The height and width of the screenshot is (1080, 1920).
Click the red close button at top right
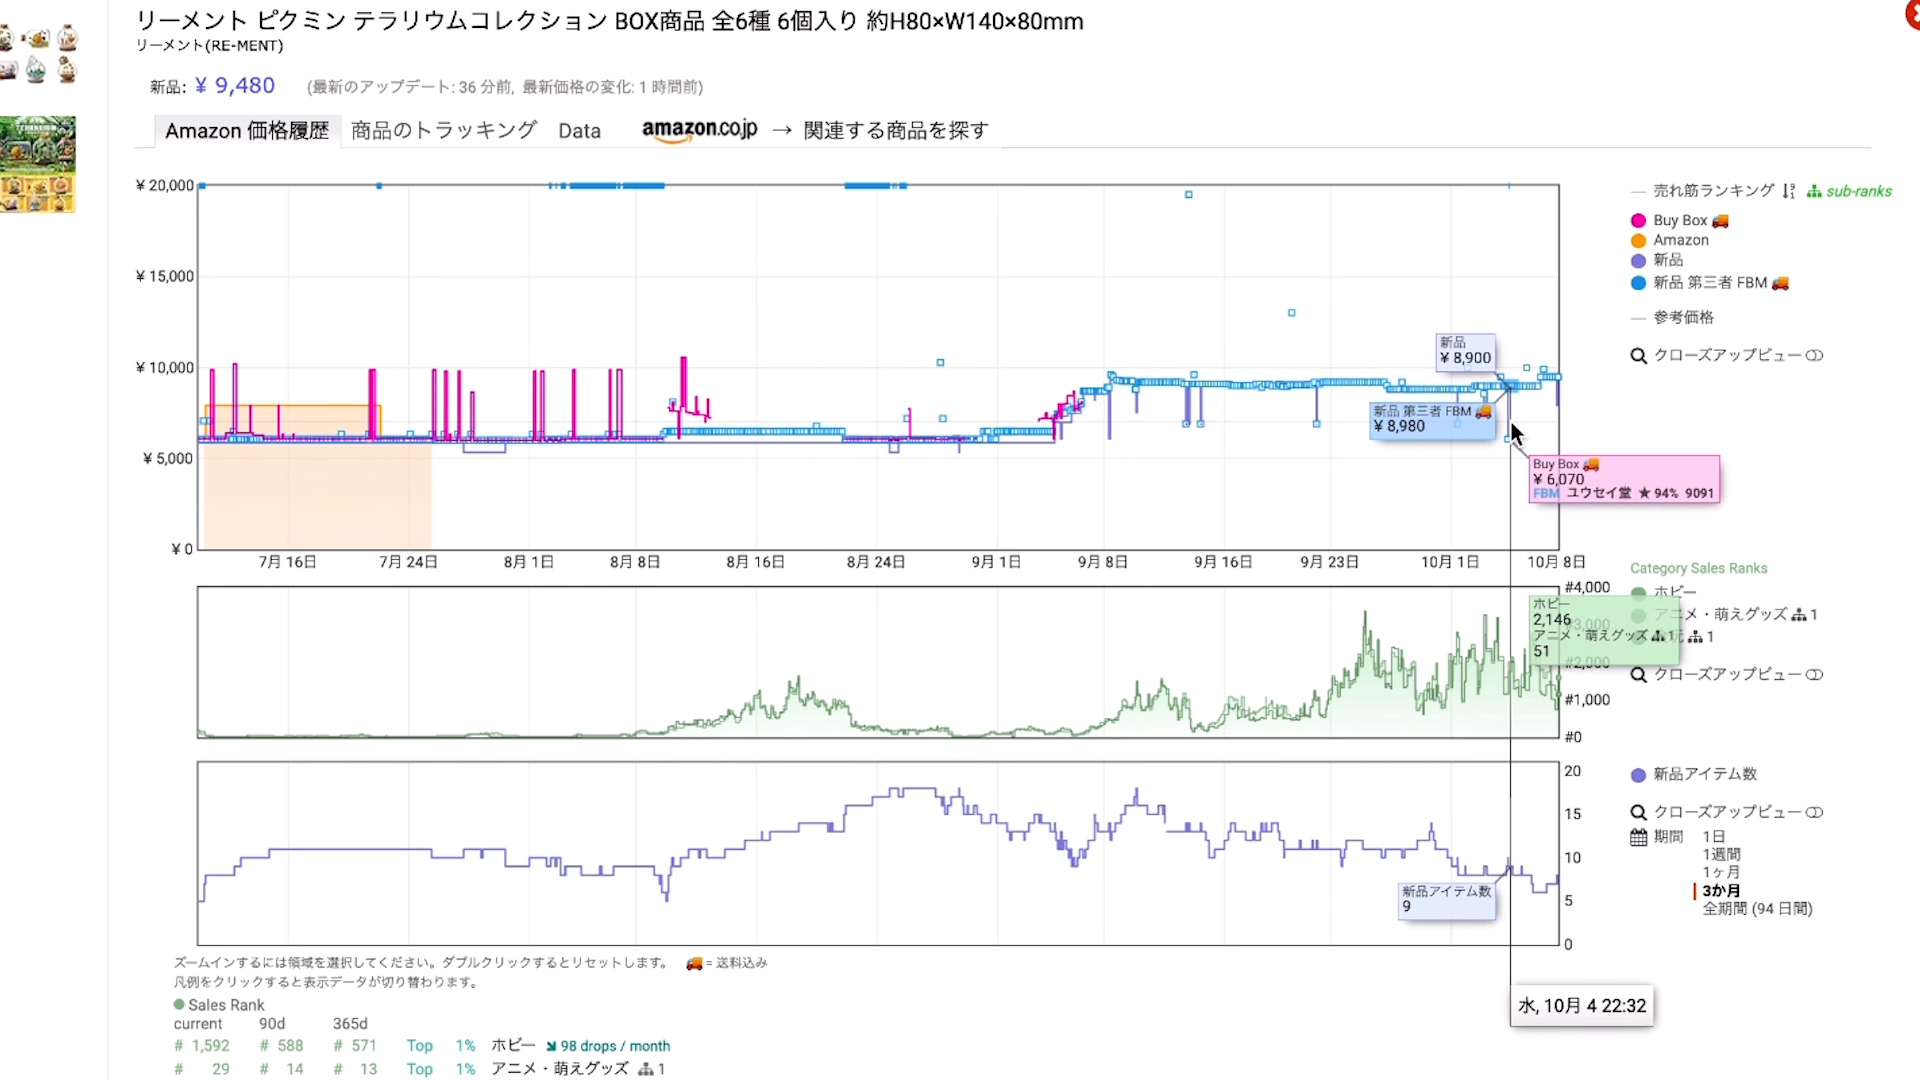point(1913,14)
